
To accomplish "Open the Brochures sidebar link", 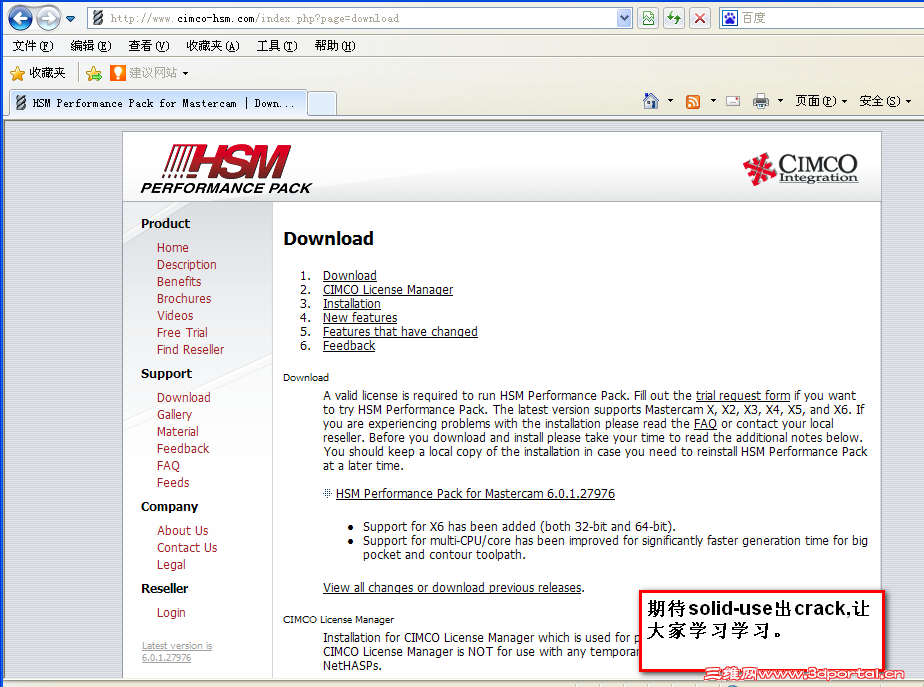I will tap(184, 299).
